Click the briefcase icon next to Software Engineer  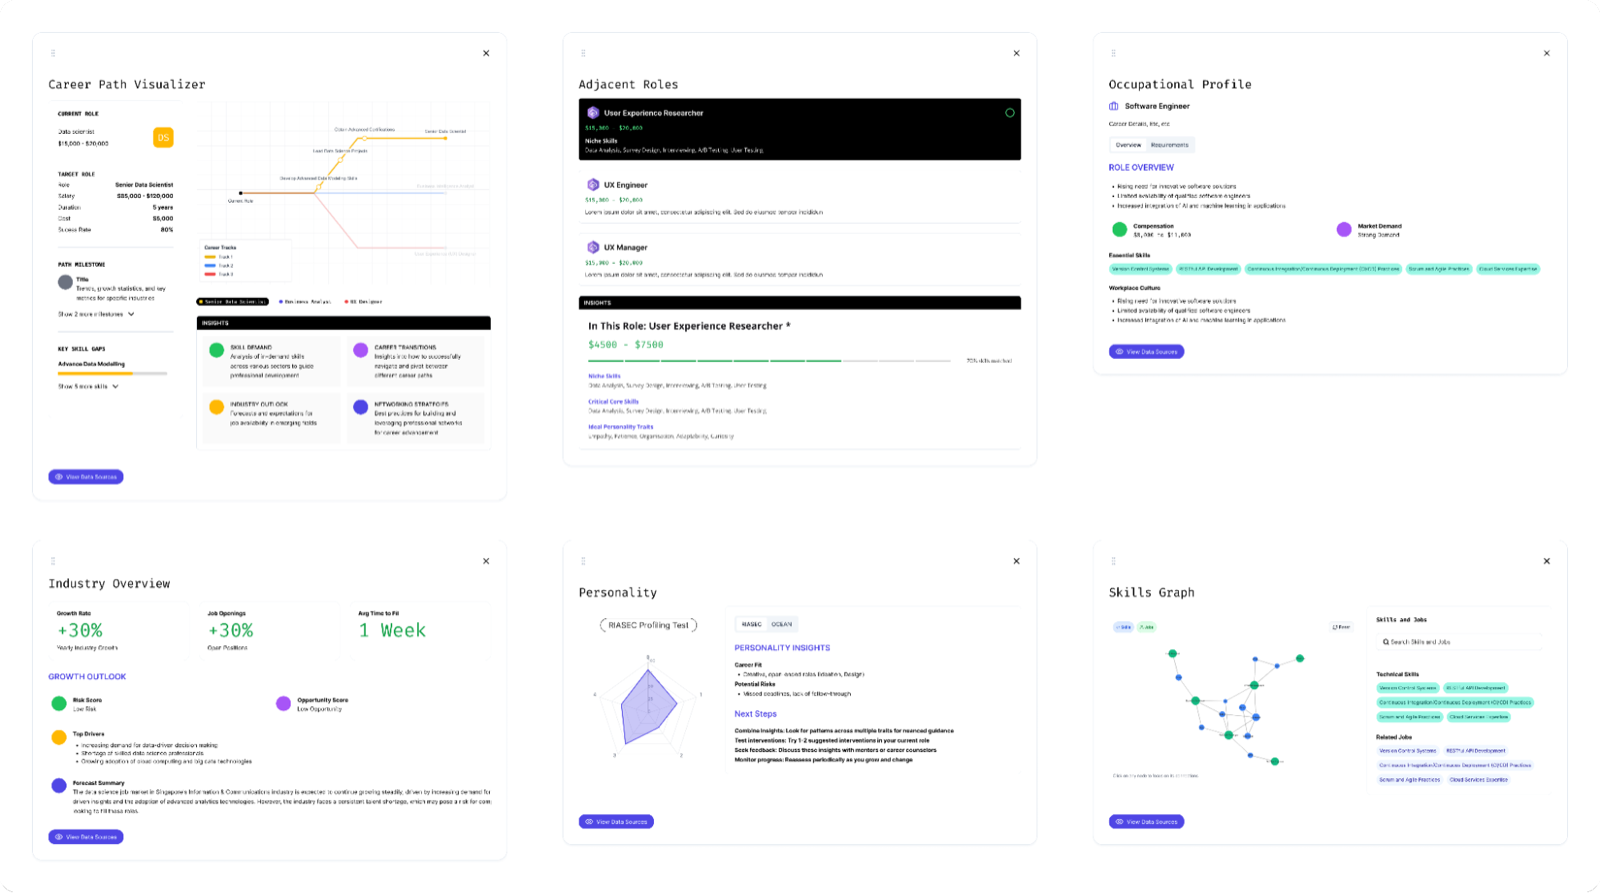pyautogui.click(x=1114, y=106)
